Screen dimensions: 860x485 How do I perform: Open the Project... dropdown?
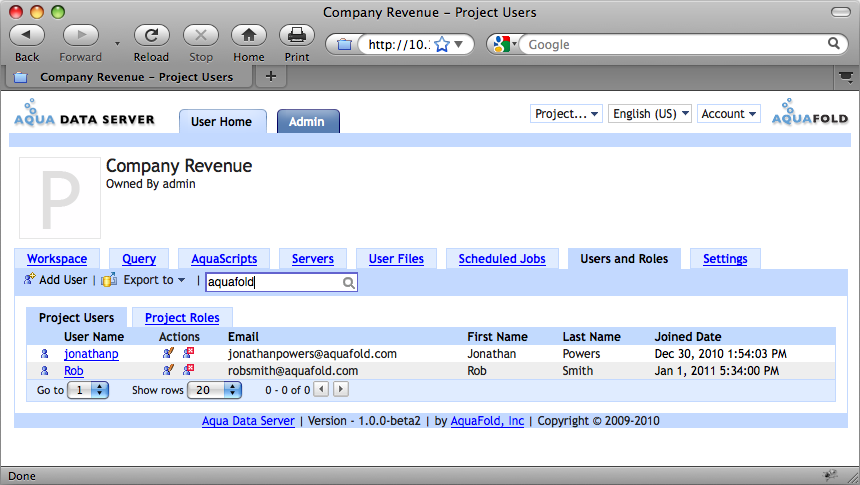pyautogui.click(x=566, y=114)
